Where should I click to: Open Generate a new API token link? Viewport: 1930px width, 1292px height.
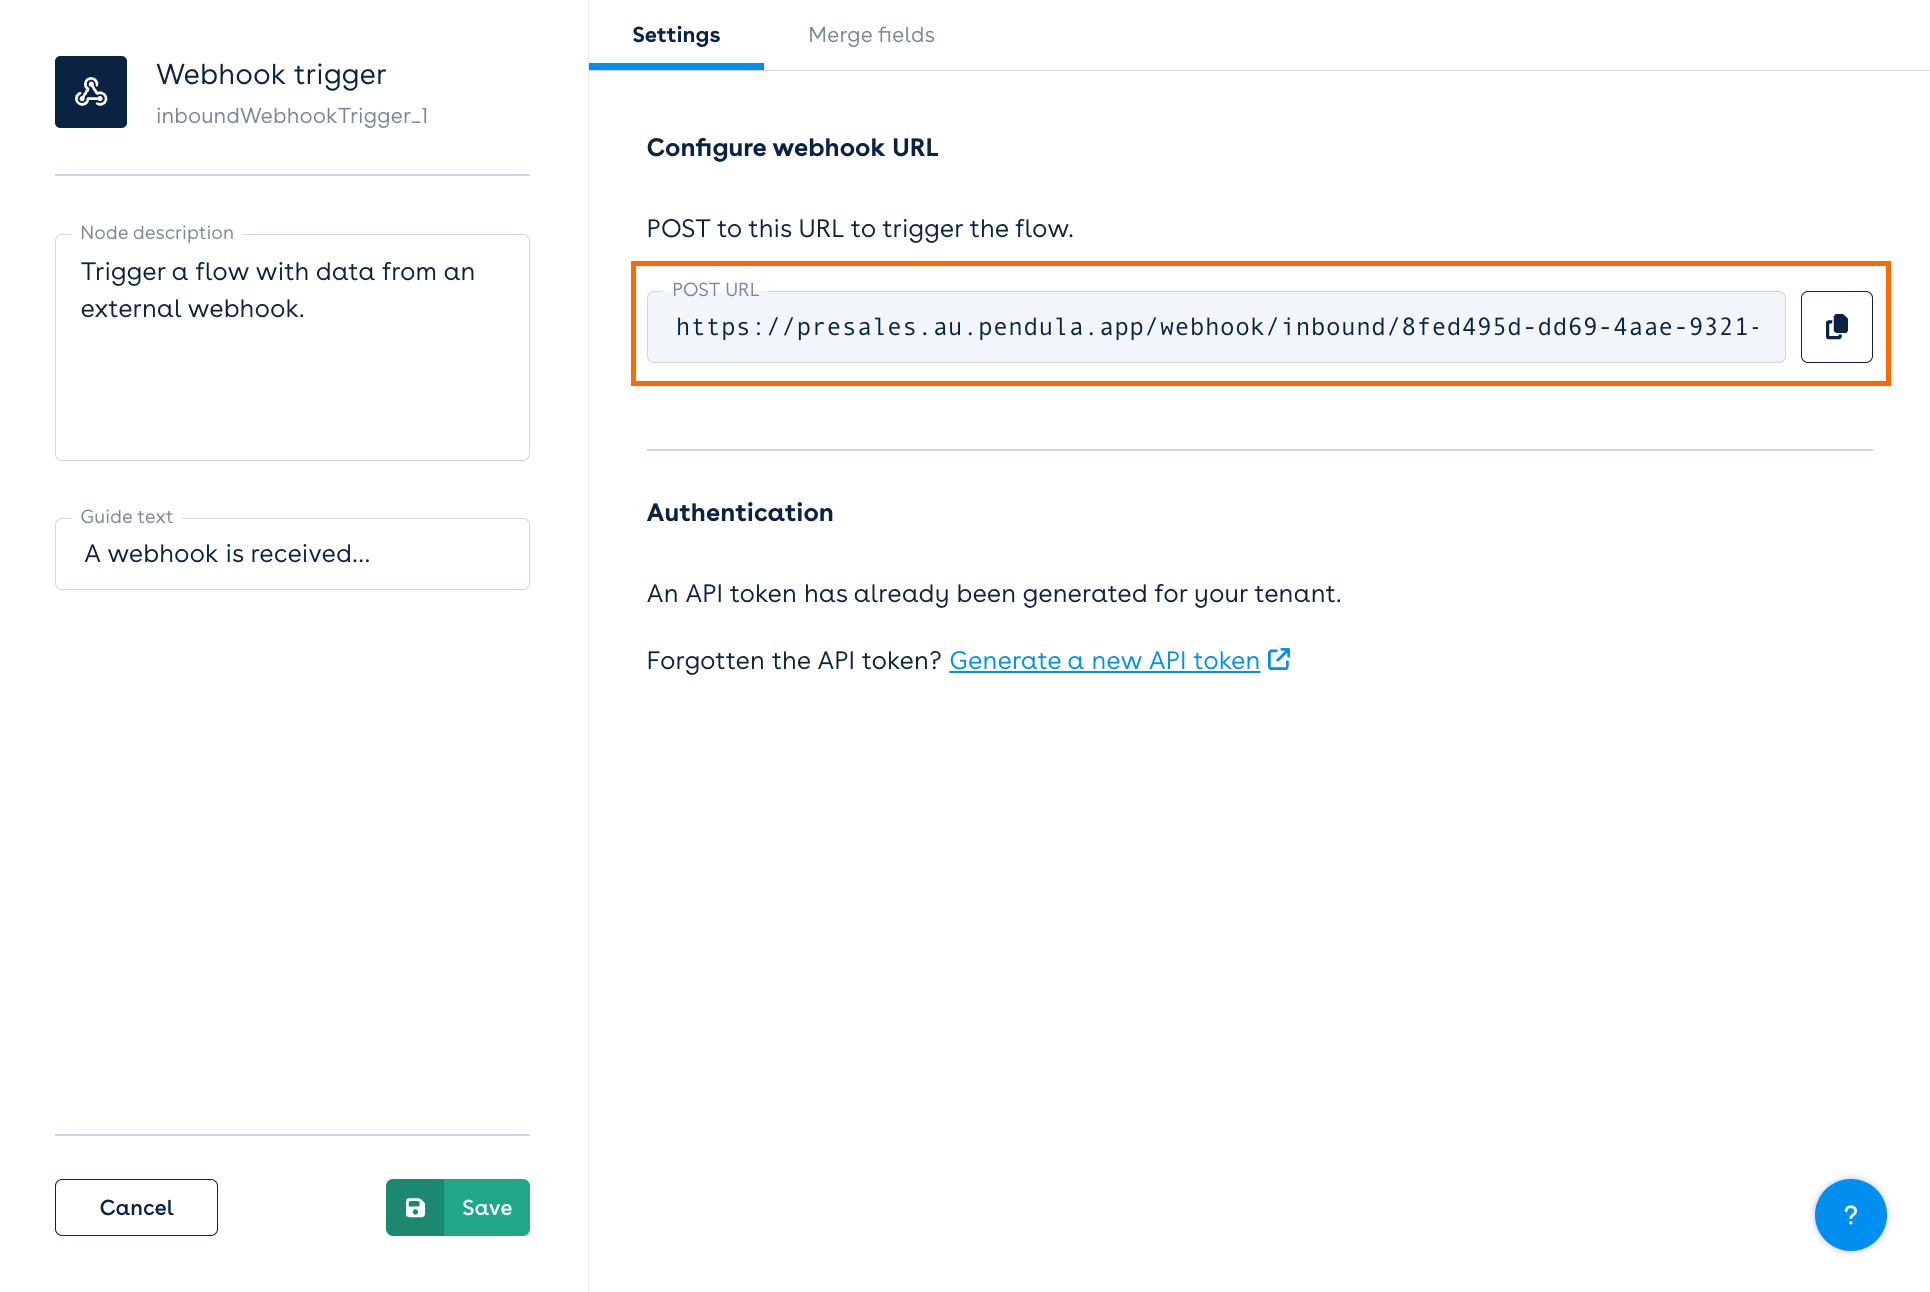[x=1104, y=661]
